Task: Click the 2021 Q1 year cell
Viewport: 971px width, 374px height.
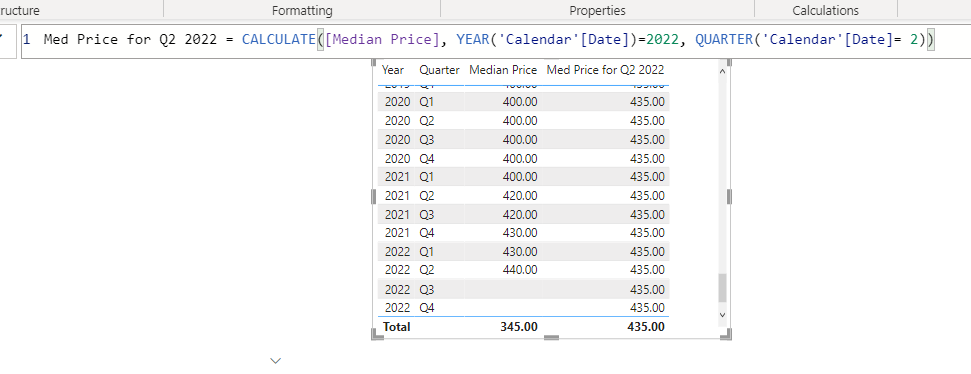Action: [397, 176]
